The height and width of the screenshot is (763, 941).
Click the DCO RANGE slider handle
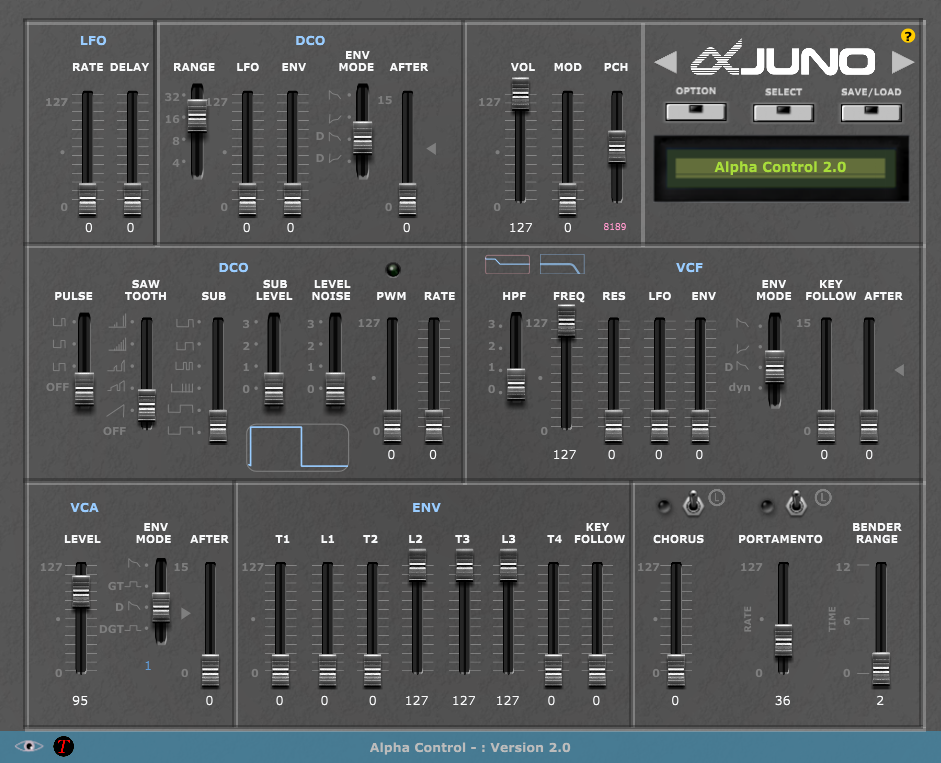click(197, 115)
